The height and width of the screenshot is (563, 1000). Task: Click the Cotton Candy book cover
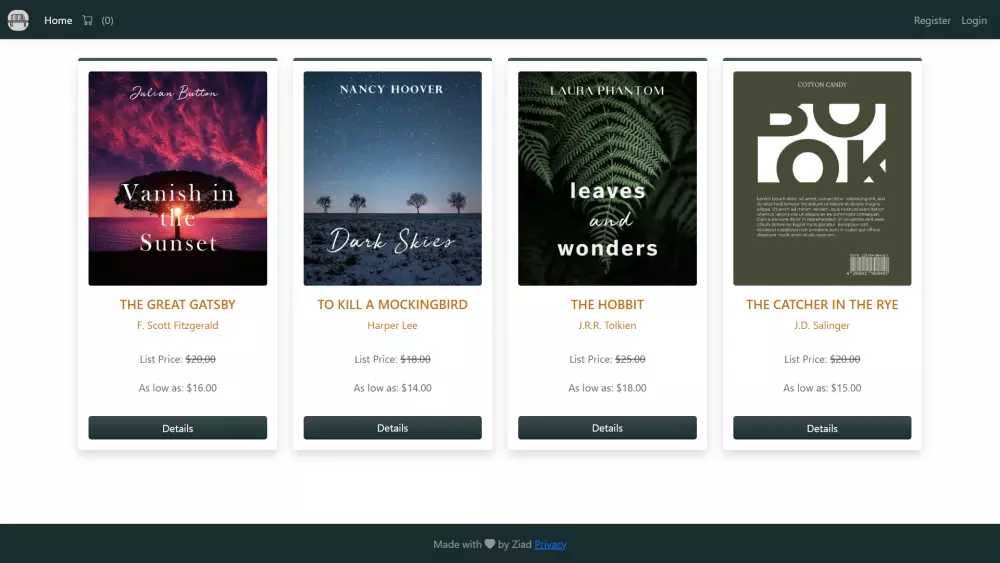(x=822, y=179)
